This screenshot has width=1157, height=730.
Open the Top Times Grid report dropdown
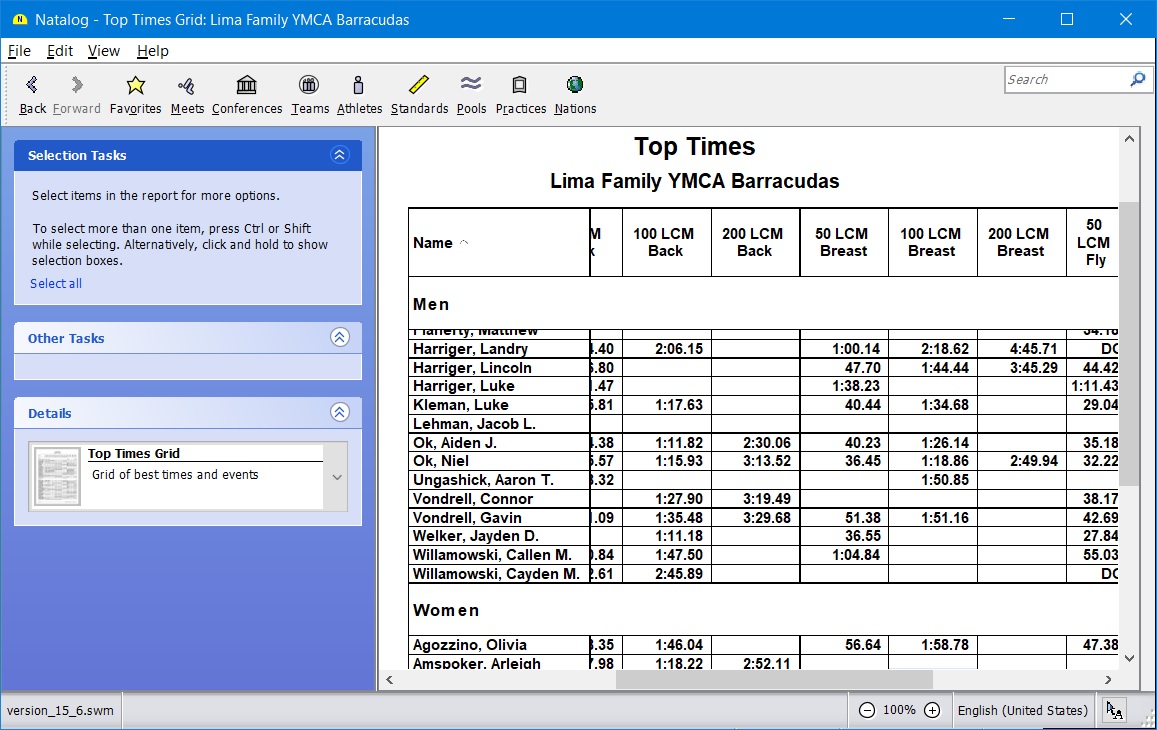(337, 477)
